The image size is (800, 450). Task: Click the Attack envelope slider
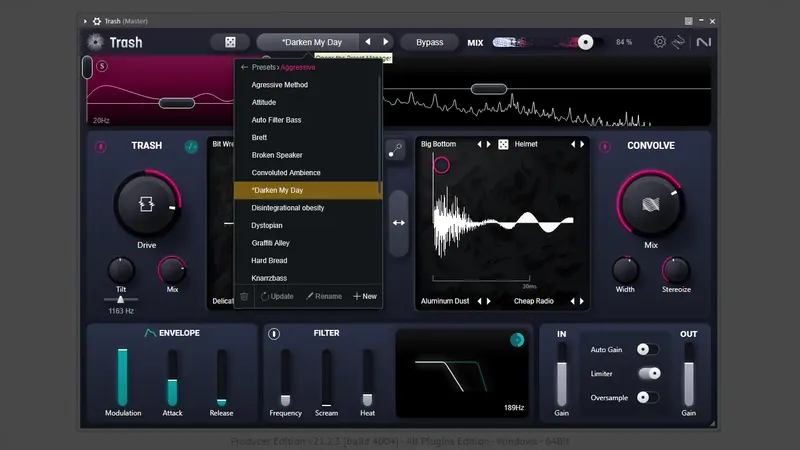(x=172, y=378)
